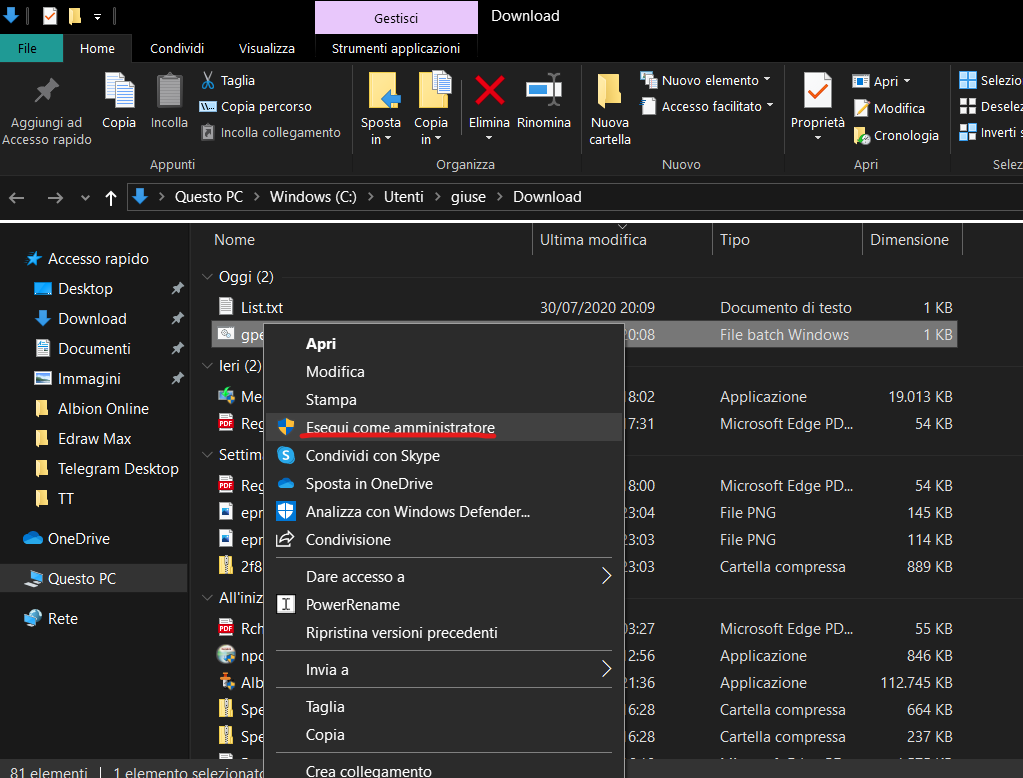Click giuse in the address bar path

coord(468,197)
